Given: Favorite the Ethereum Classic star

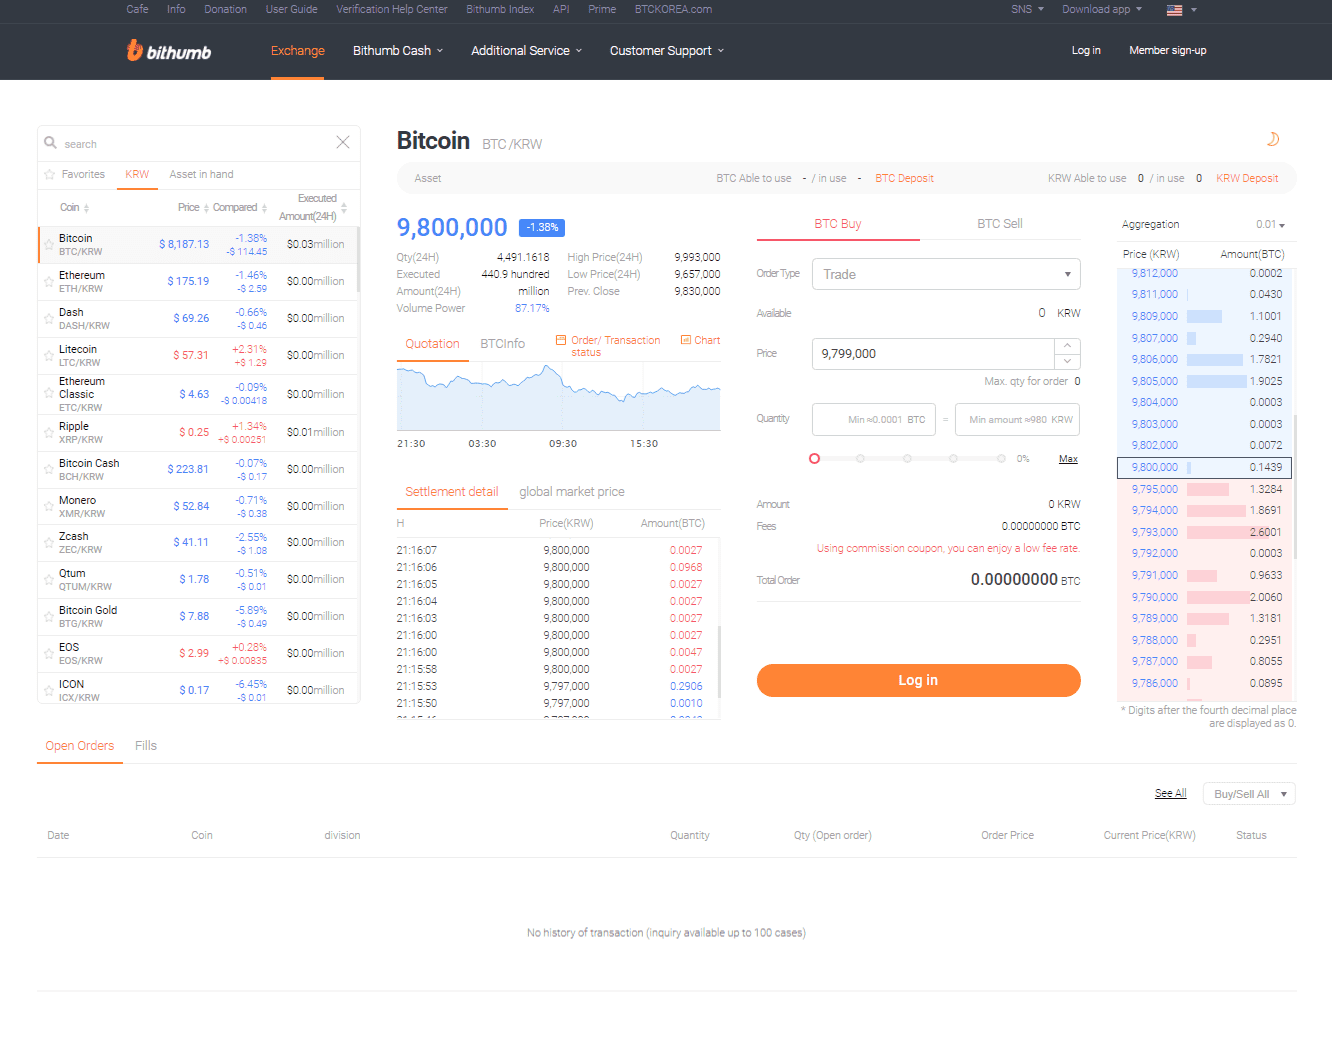Looking at the screenshot, I should [x=49, y=394].
